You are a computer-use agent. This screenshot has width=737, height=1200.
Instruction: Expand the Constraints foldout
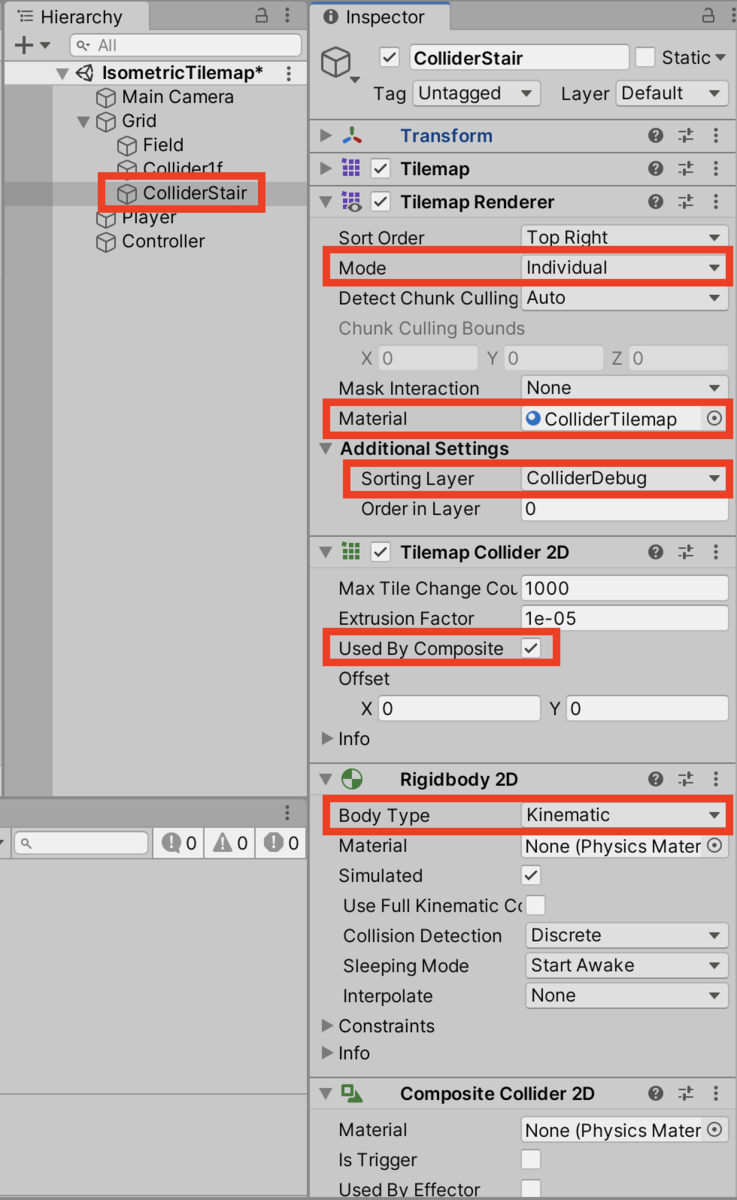tap(326, 1026)
